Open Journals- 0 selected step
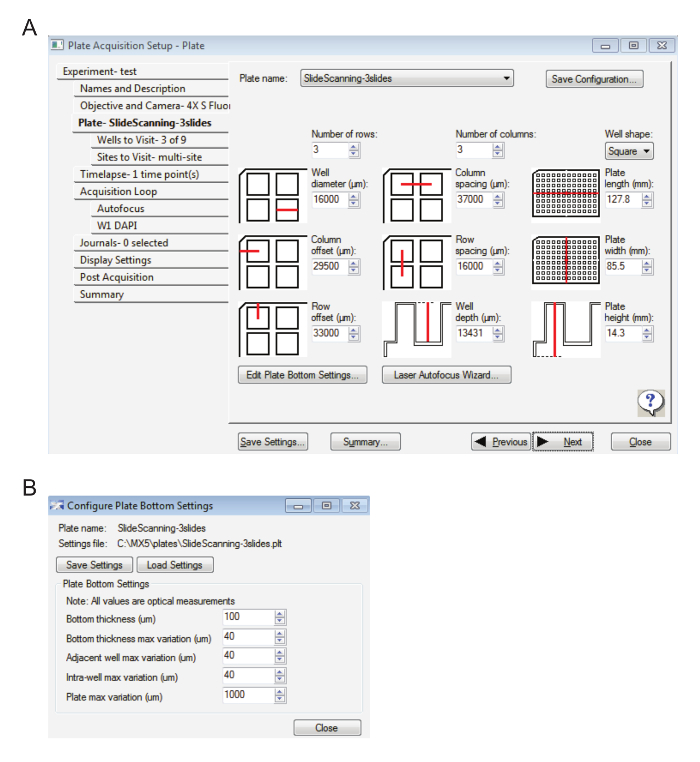 [151, 243]
